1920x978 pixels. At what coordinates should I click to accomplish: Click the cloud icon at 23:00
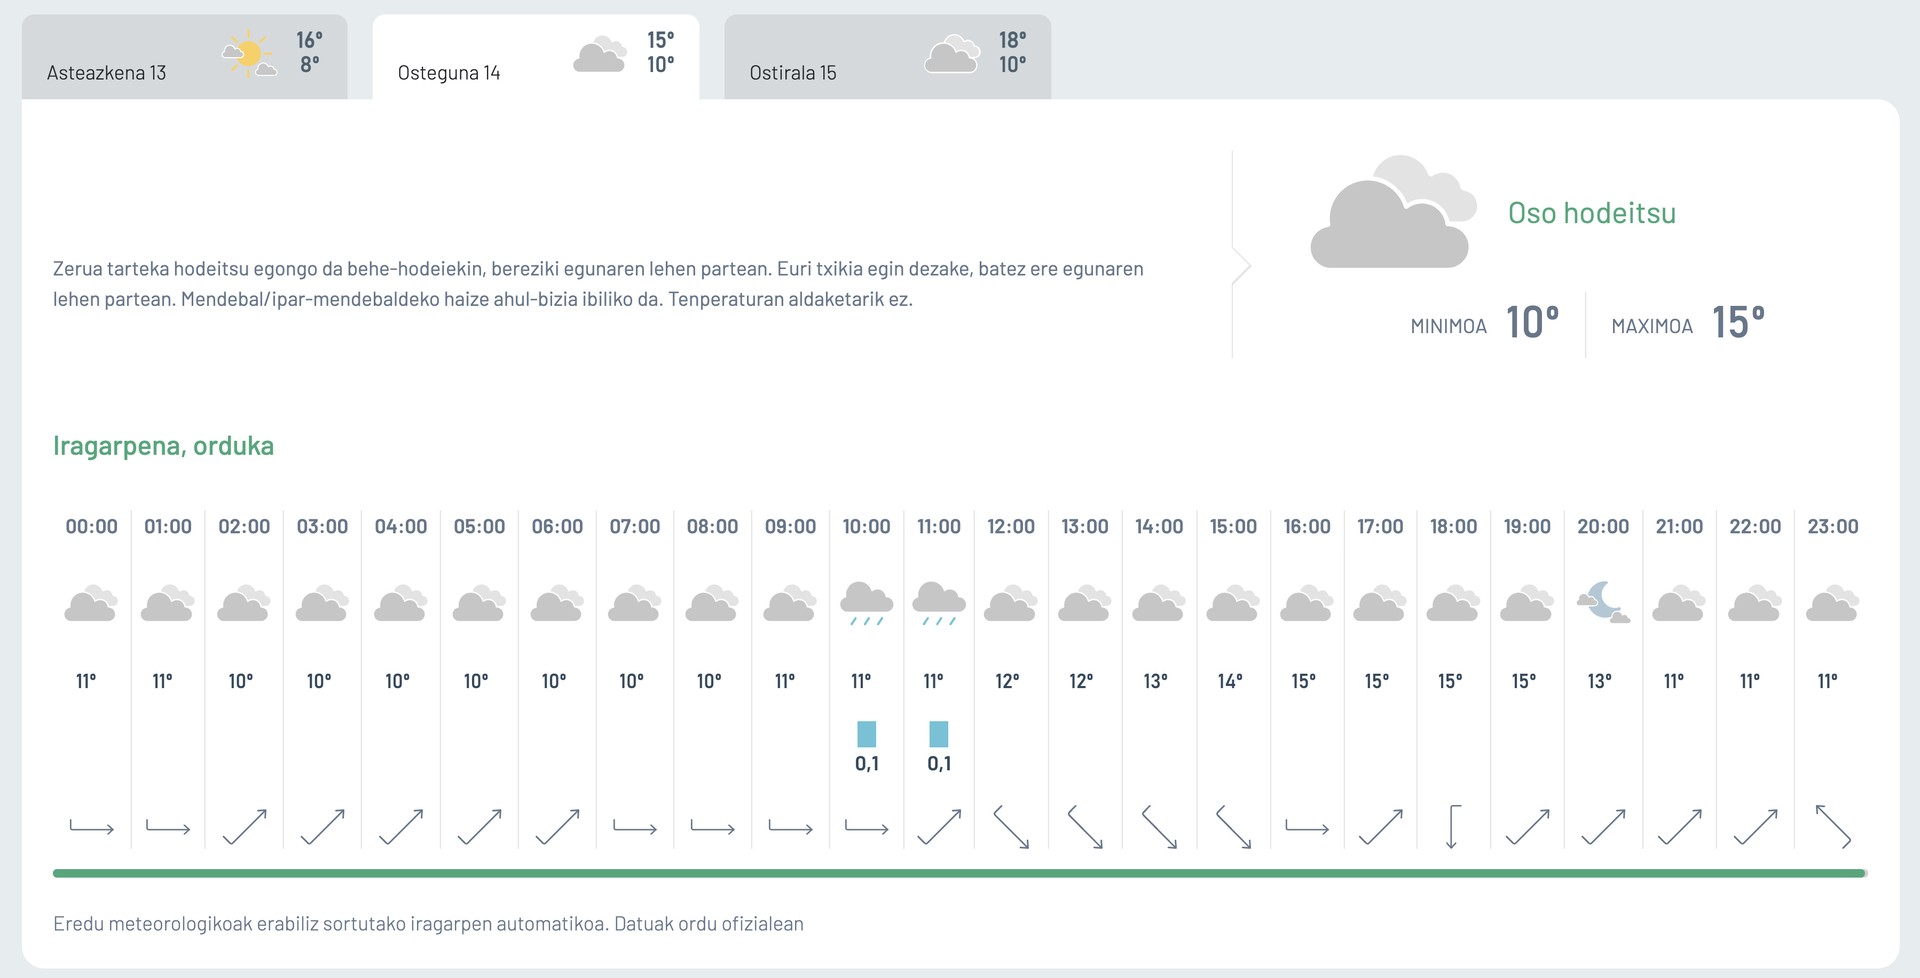[1833, 604]
